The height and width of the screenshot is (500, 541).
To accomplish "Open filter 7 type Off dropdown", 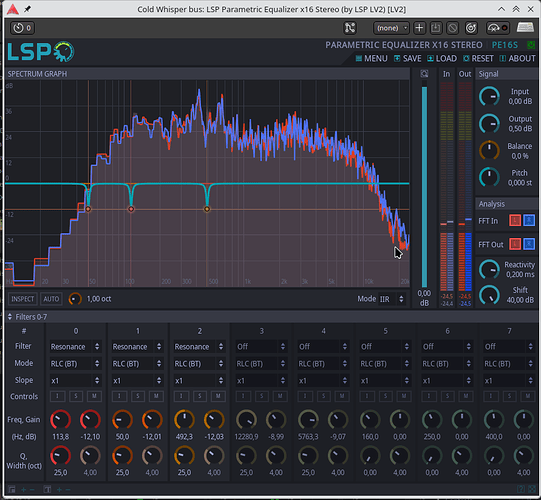I will tap(509, 346).
